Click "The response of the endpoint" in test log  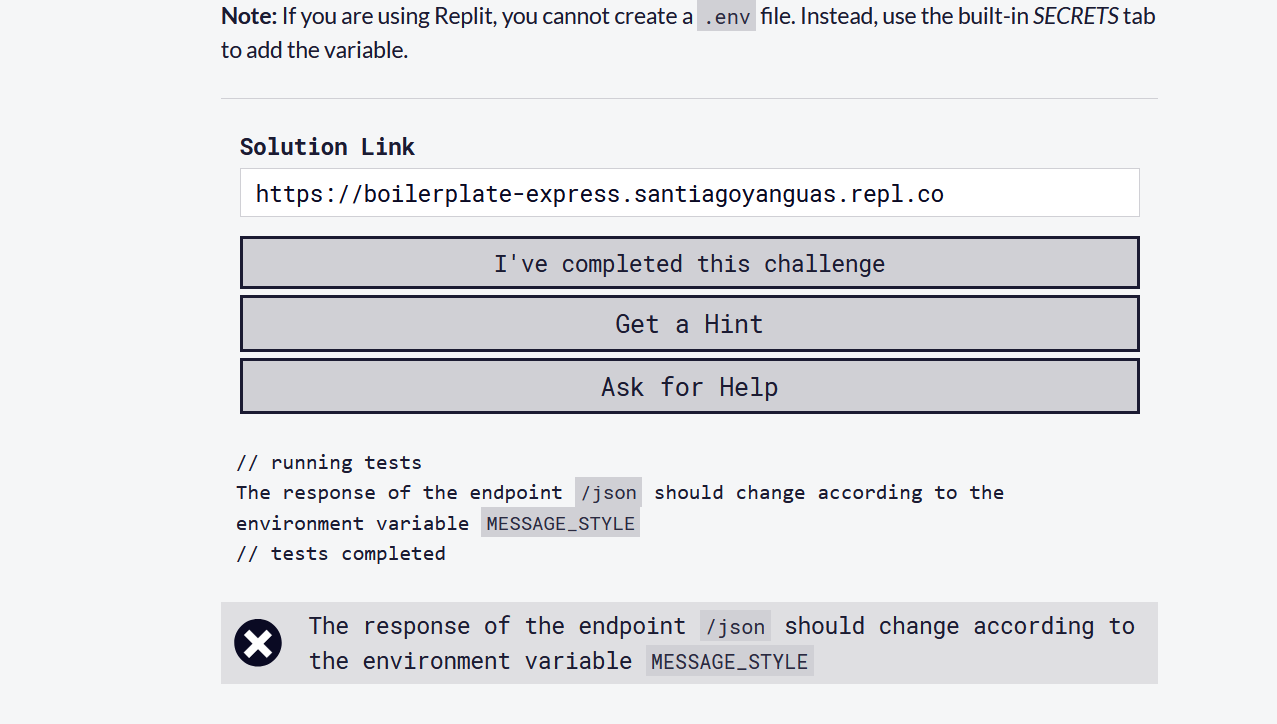399,493
